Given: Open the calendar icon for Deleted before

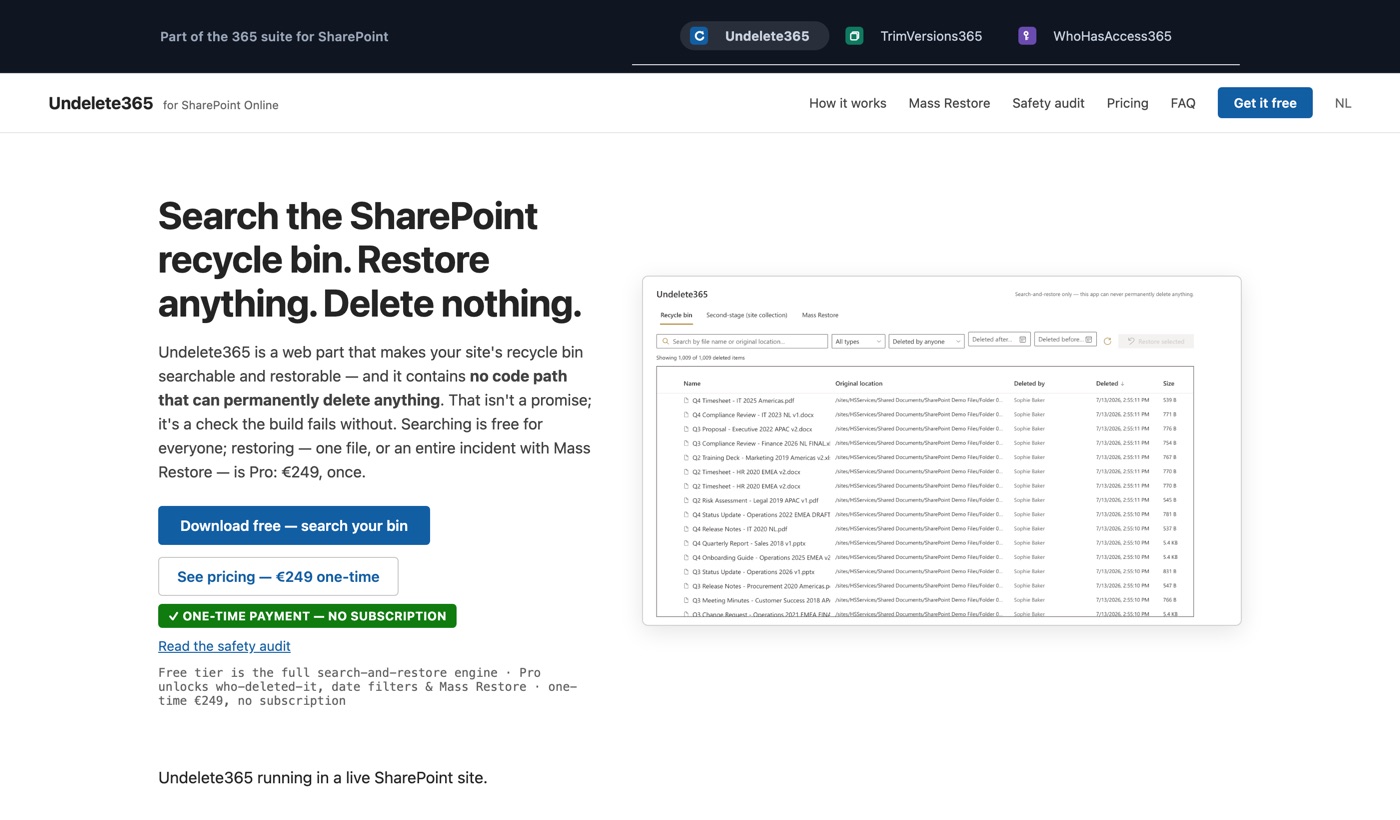Looking at the screenshot, I should (x=1088, y=340).
